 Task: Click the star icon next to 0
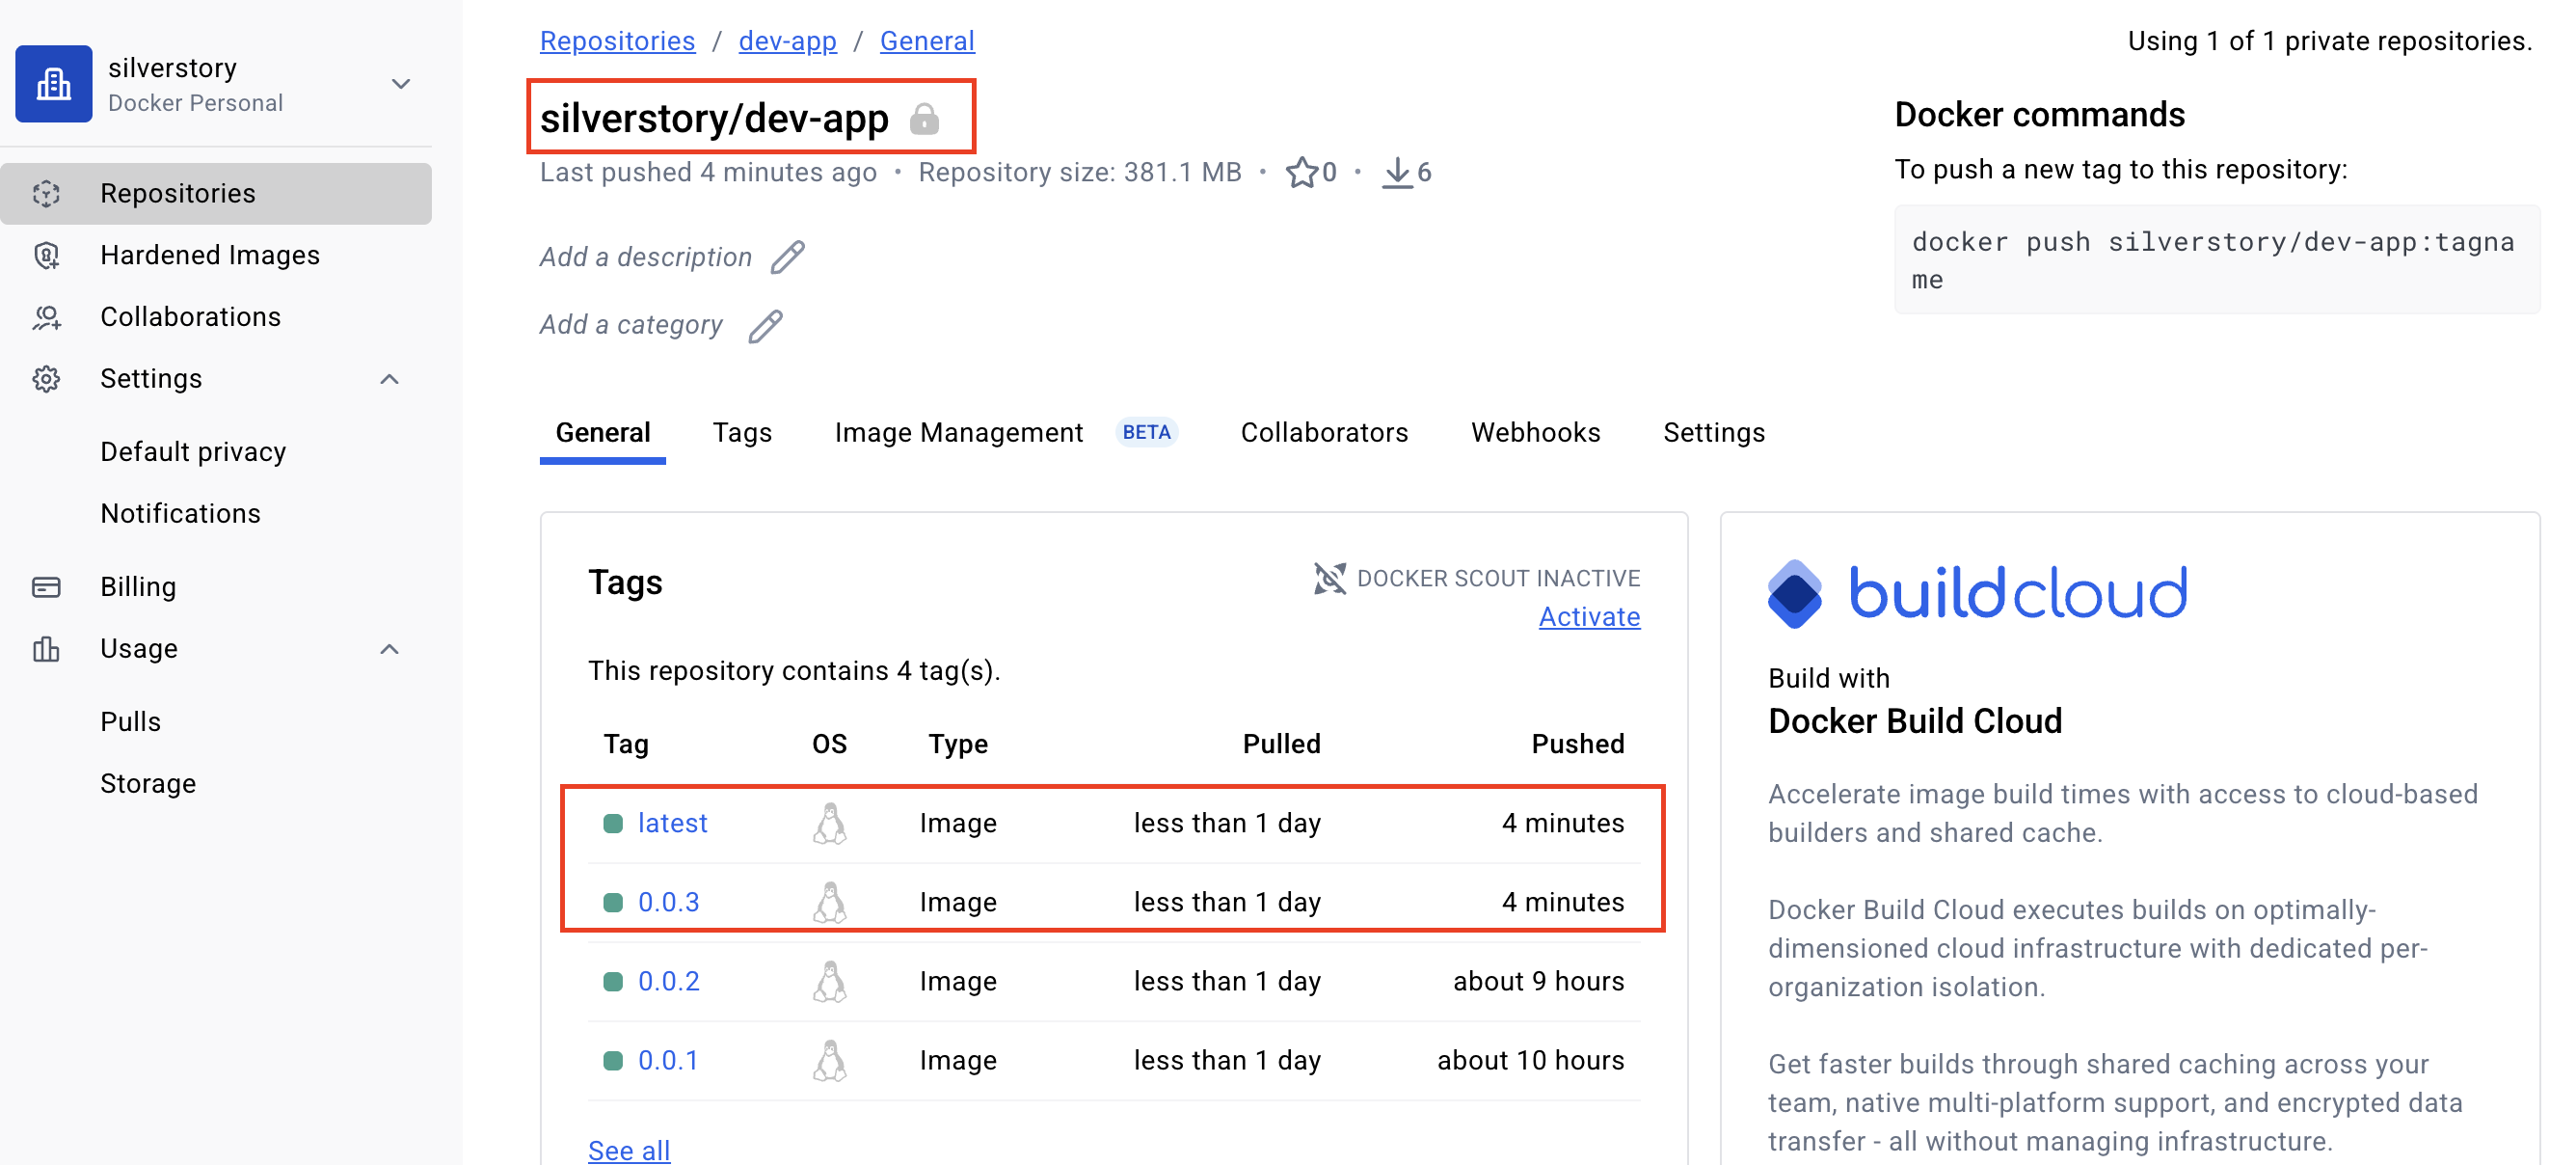click(x=1301, y=172)
